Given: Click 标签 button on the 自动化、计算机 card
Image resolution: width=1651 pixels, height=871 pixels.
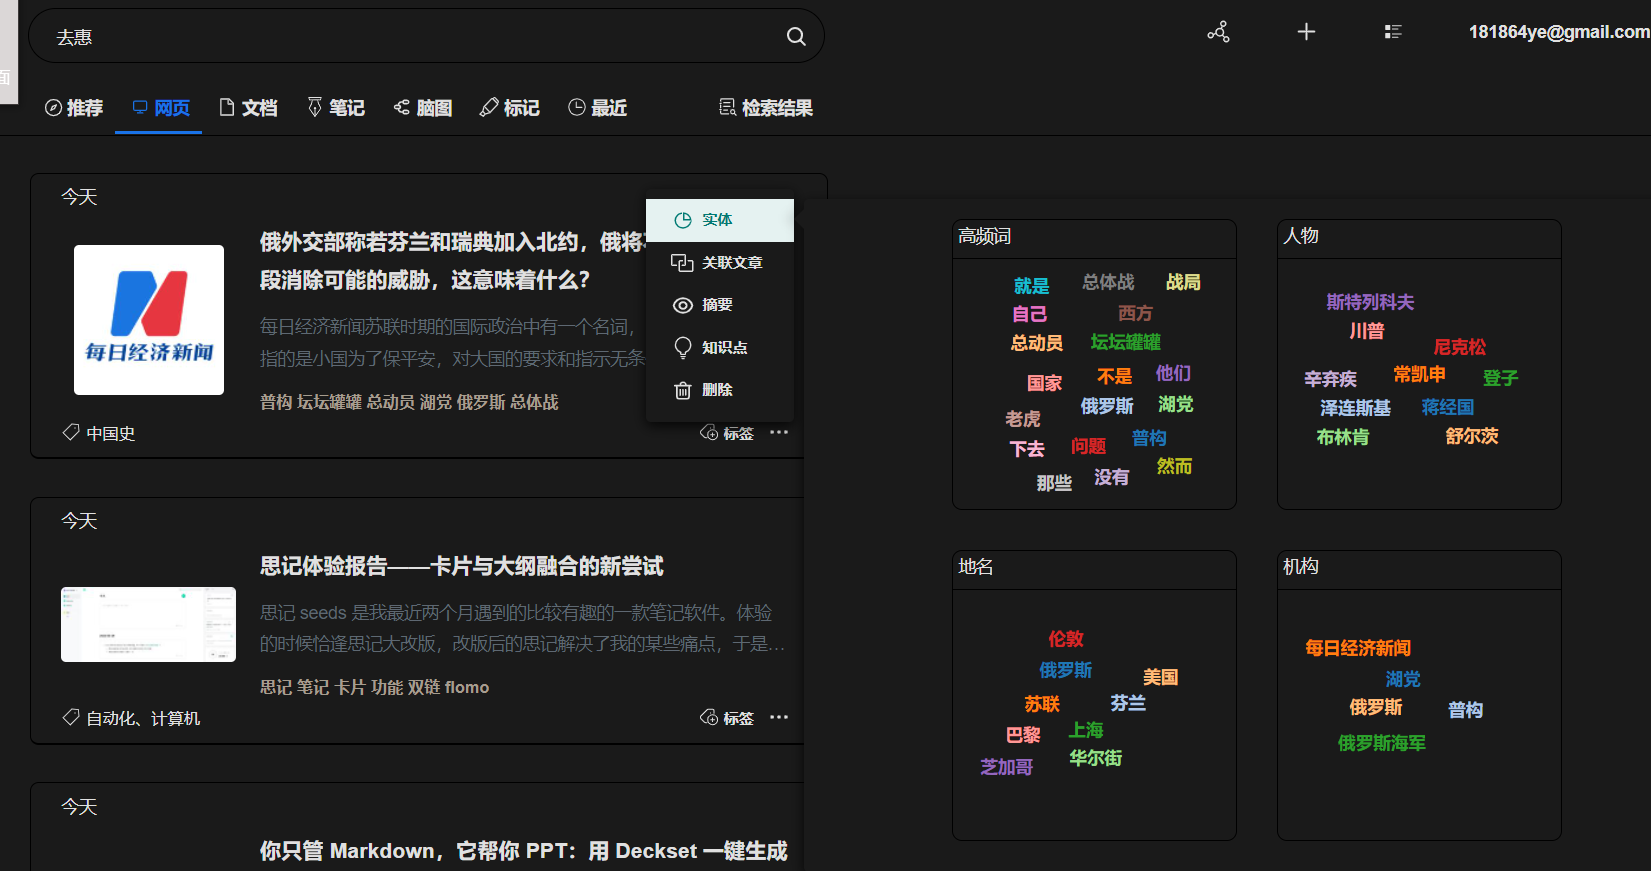Looking at the screenshot, I should tap(727, 718).
